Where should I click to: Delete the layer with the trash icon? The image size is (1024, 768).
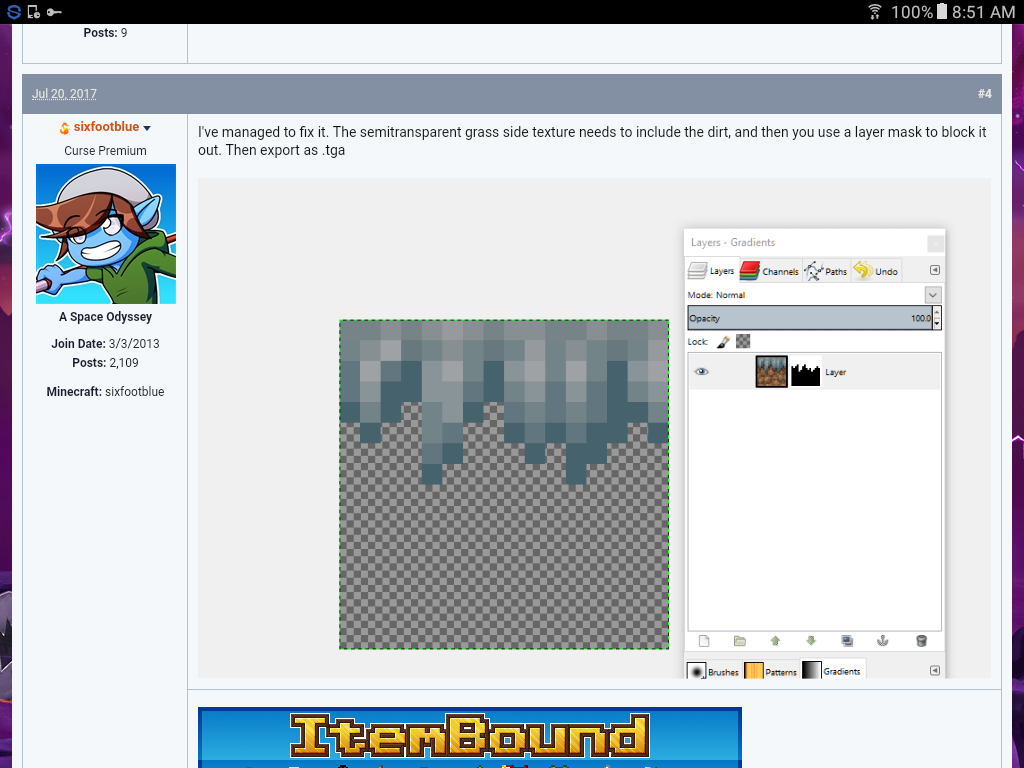point(921,641)
